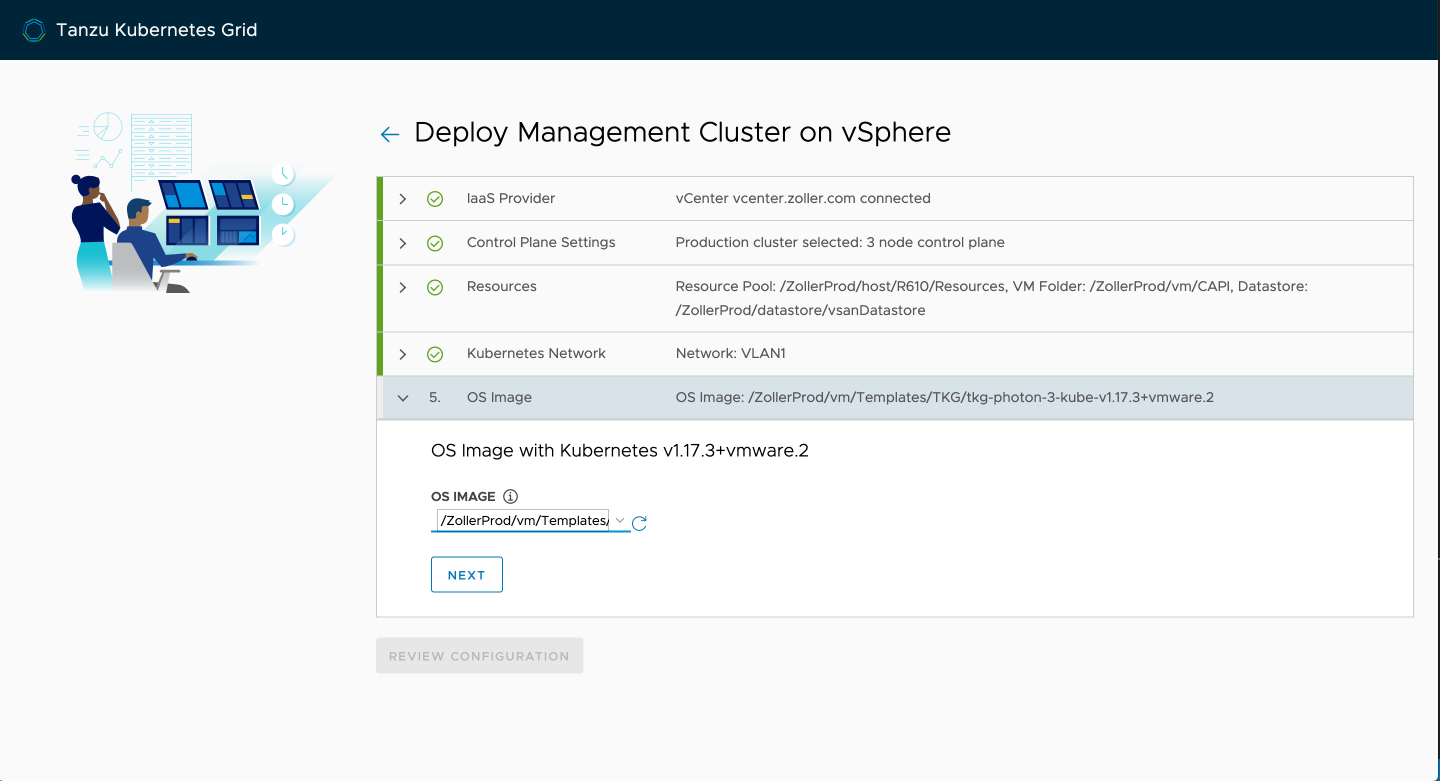Click the Review Configuration button
Viewport: 1440px width, 781px height.
479,656
